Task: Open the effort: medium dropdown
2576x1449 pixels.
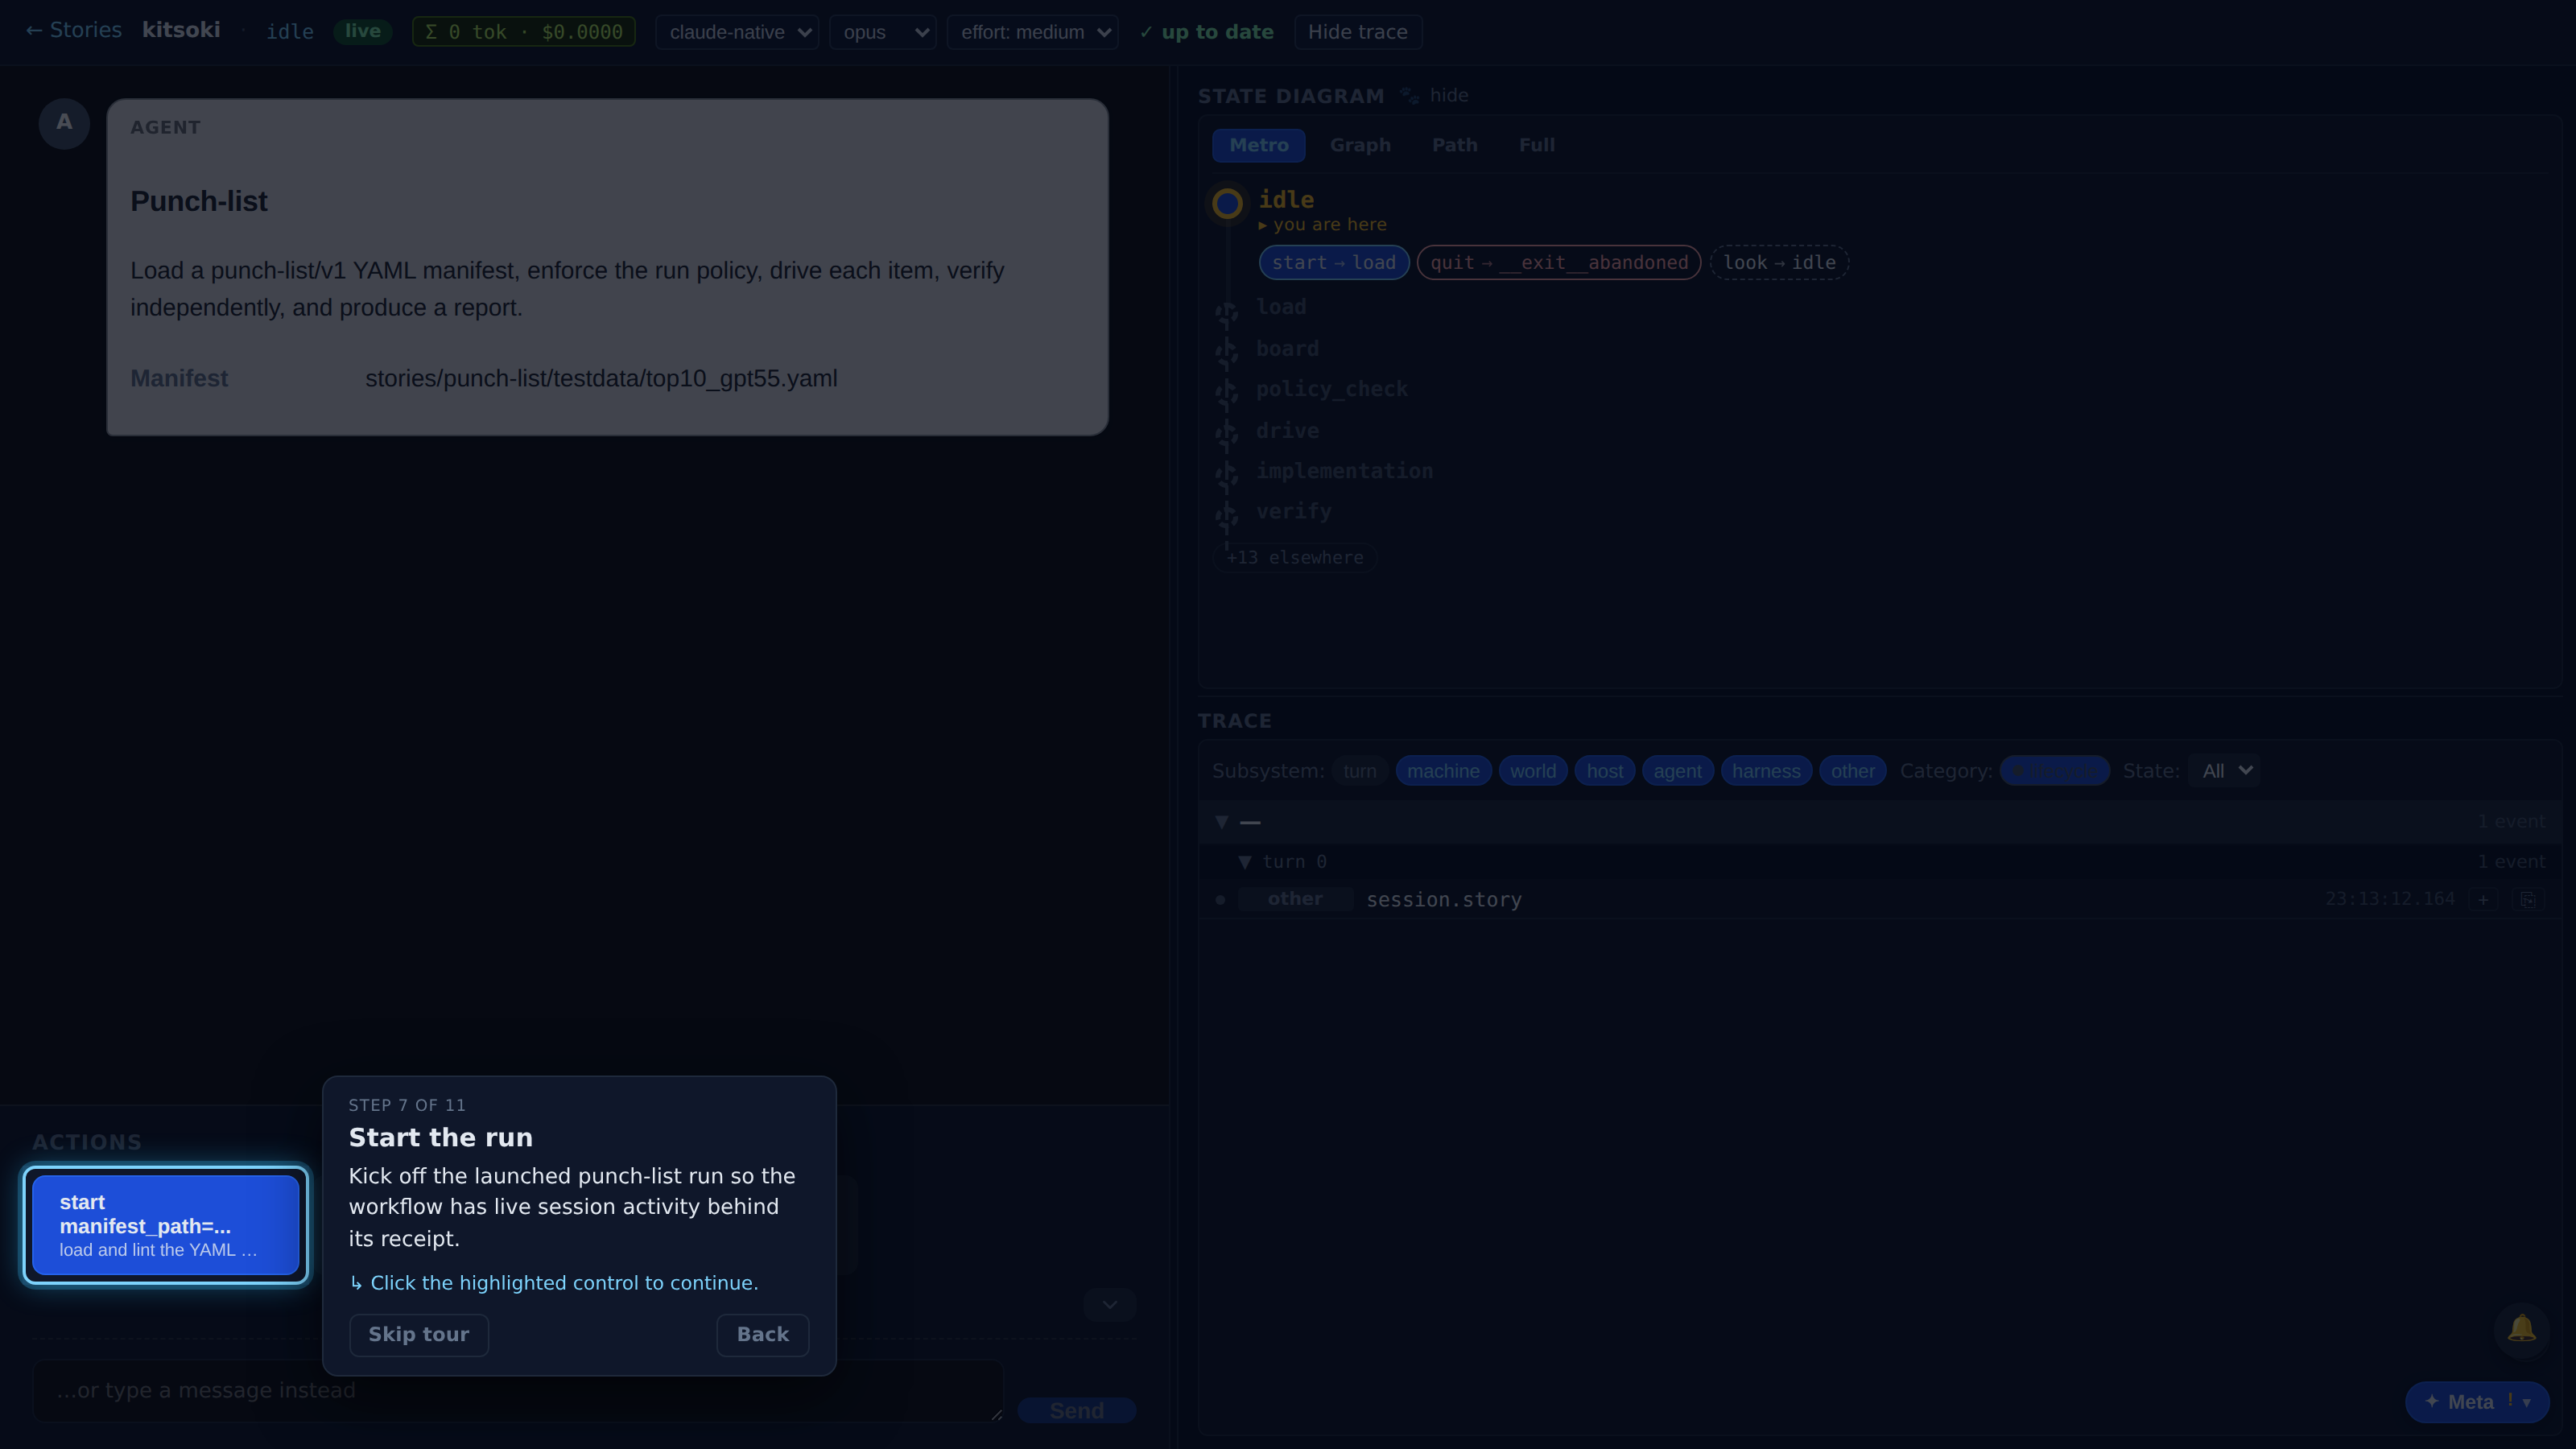Action: click(x=1033, y=32)
